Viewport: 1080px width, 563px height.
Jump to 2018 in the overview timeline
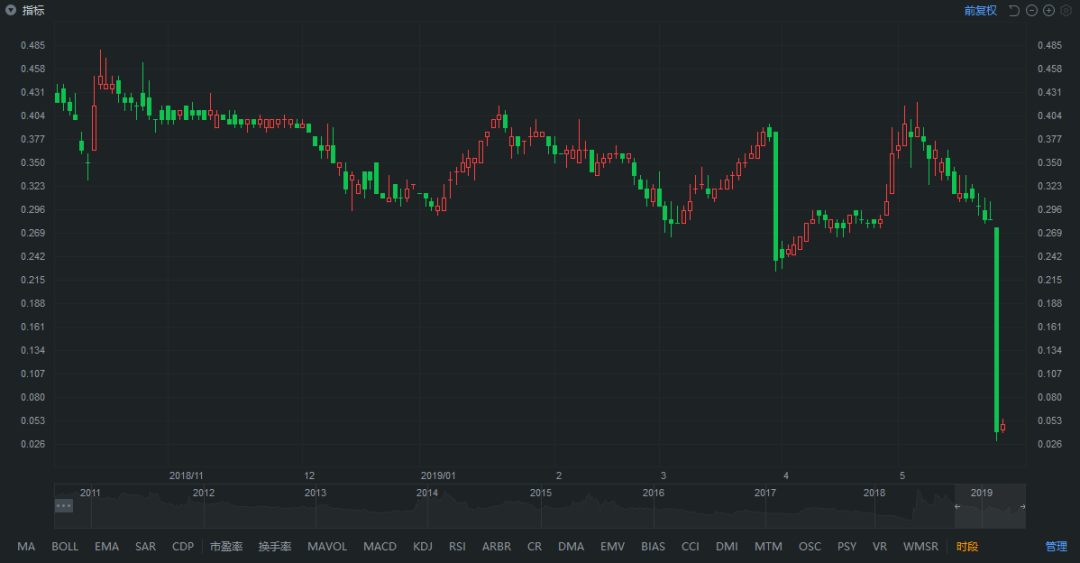874,493
